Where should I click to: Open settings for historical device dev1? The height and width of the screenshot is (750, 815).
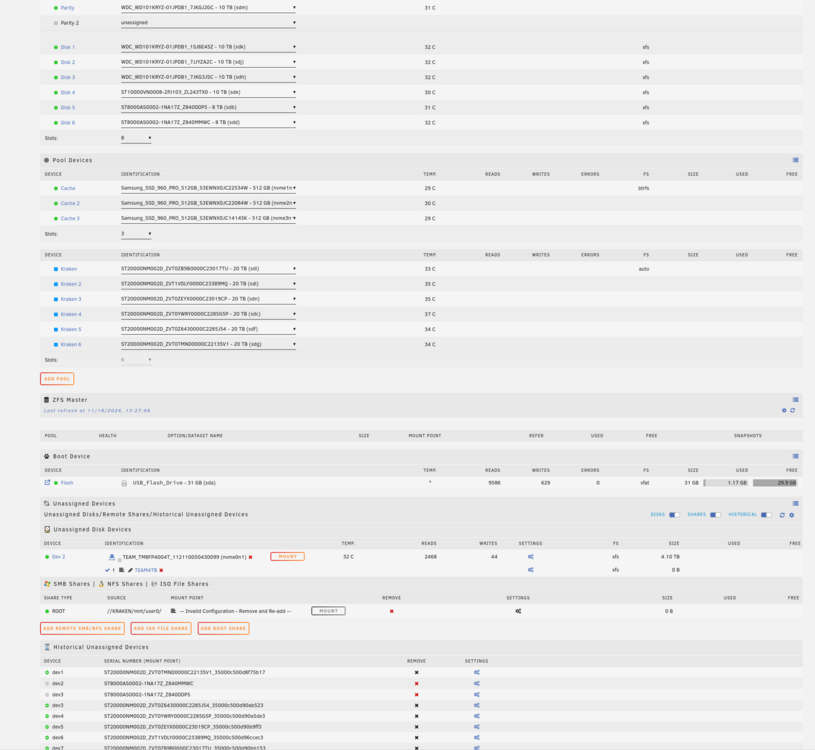pyautogui.click(x=477, y=673)
